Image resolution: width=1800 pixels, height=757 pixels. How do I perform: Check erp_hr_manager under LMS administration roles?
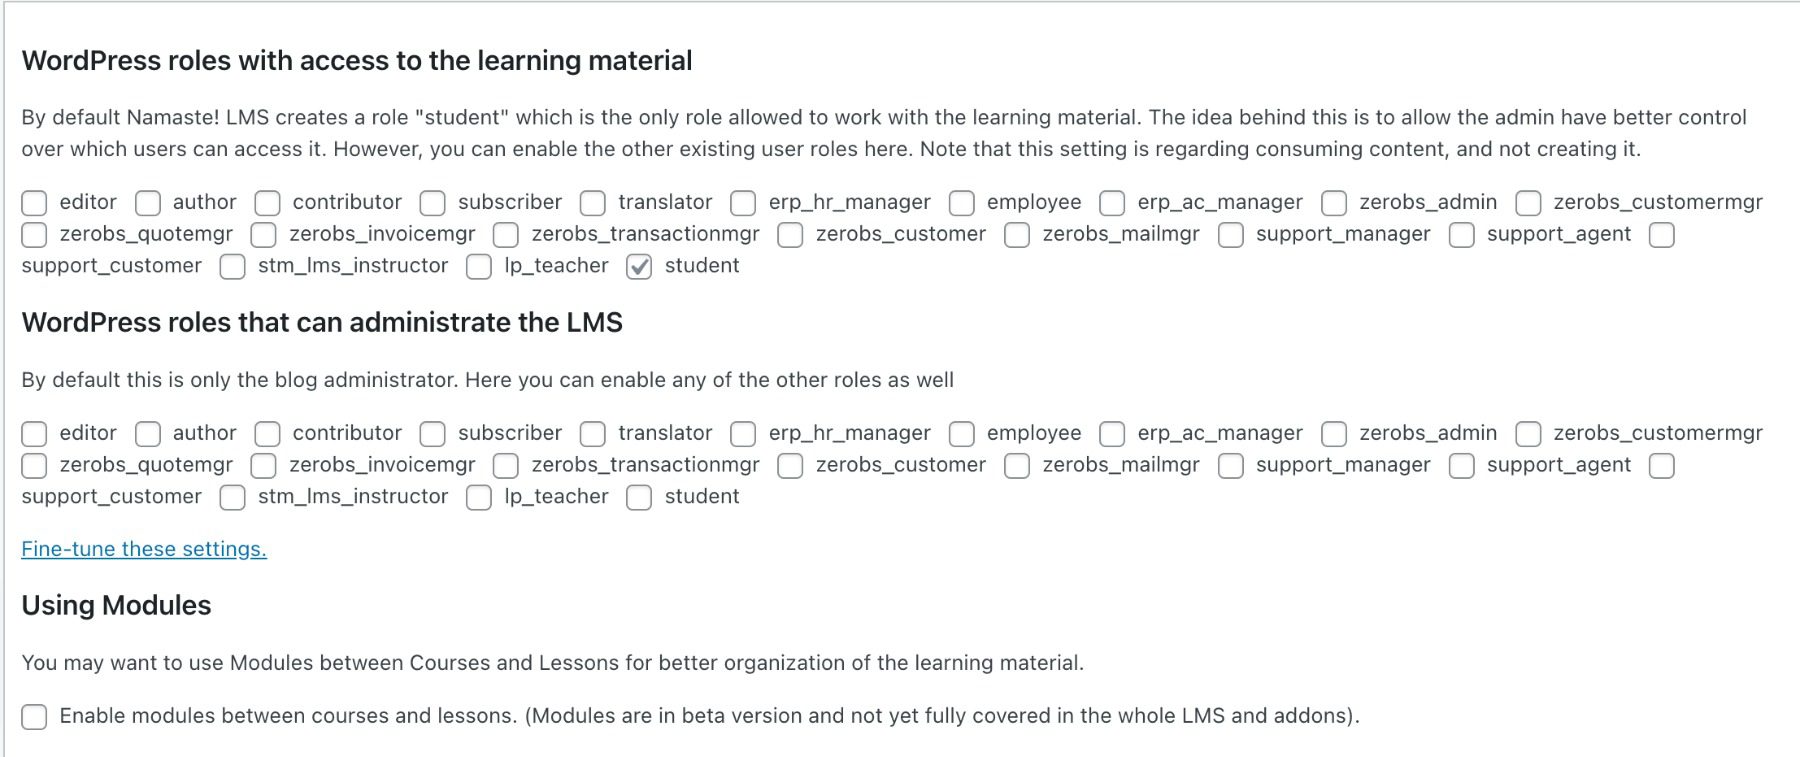point(743,434)
